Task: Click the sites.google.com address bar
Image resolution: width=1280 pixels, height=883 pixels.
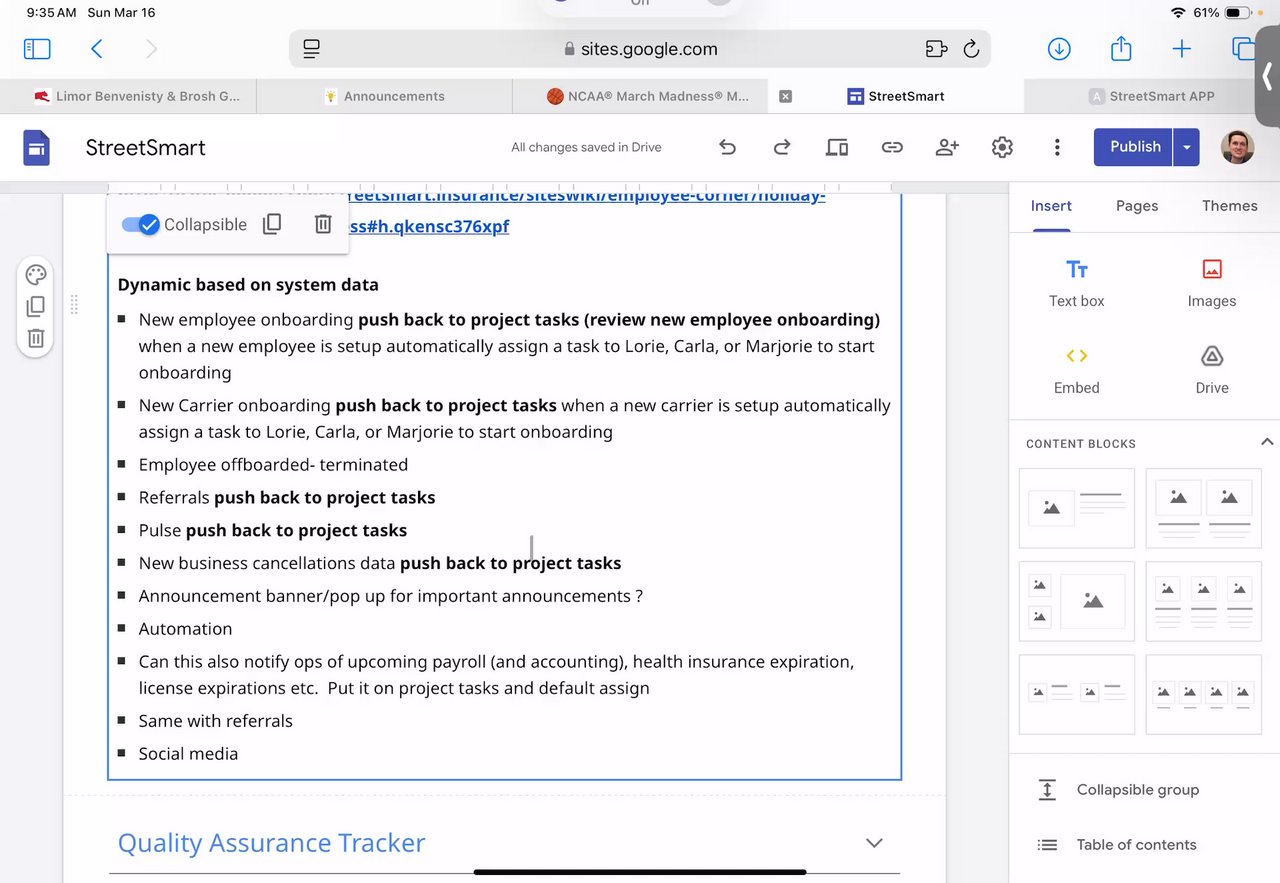Action: (640, 48)
